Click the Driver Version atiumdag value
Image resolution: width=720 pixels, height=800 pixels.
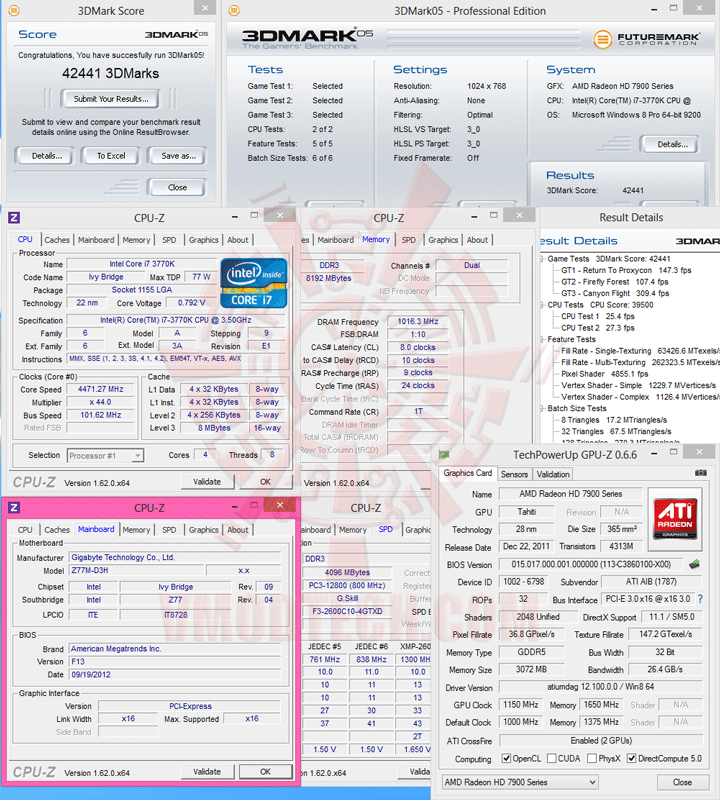601,687
